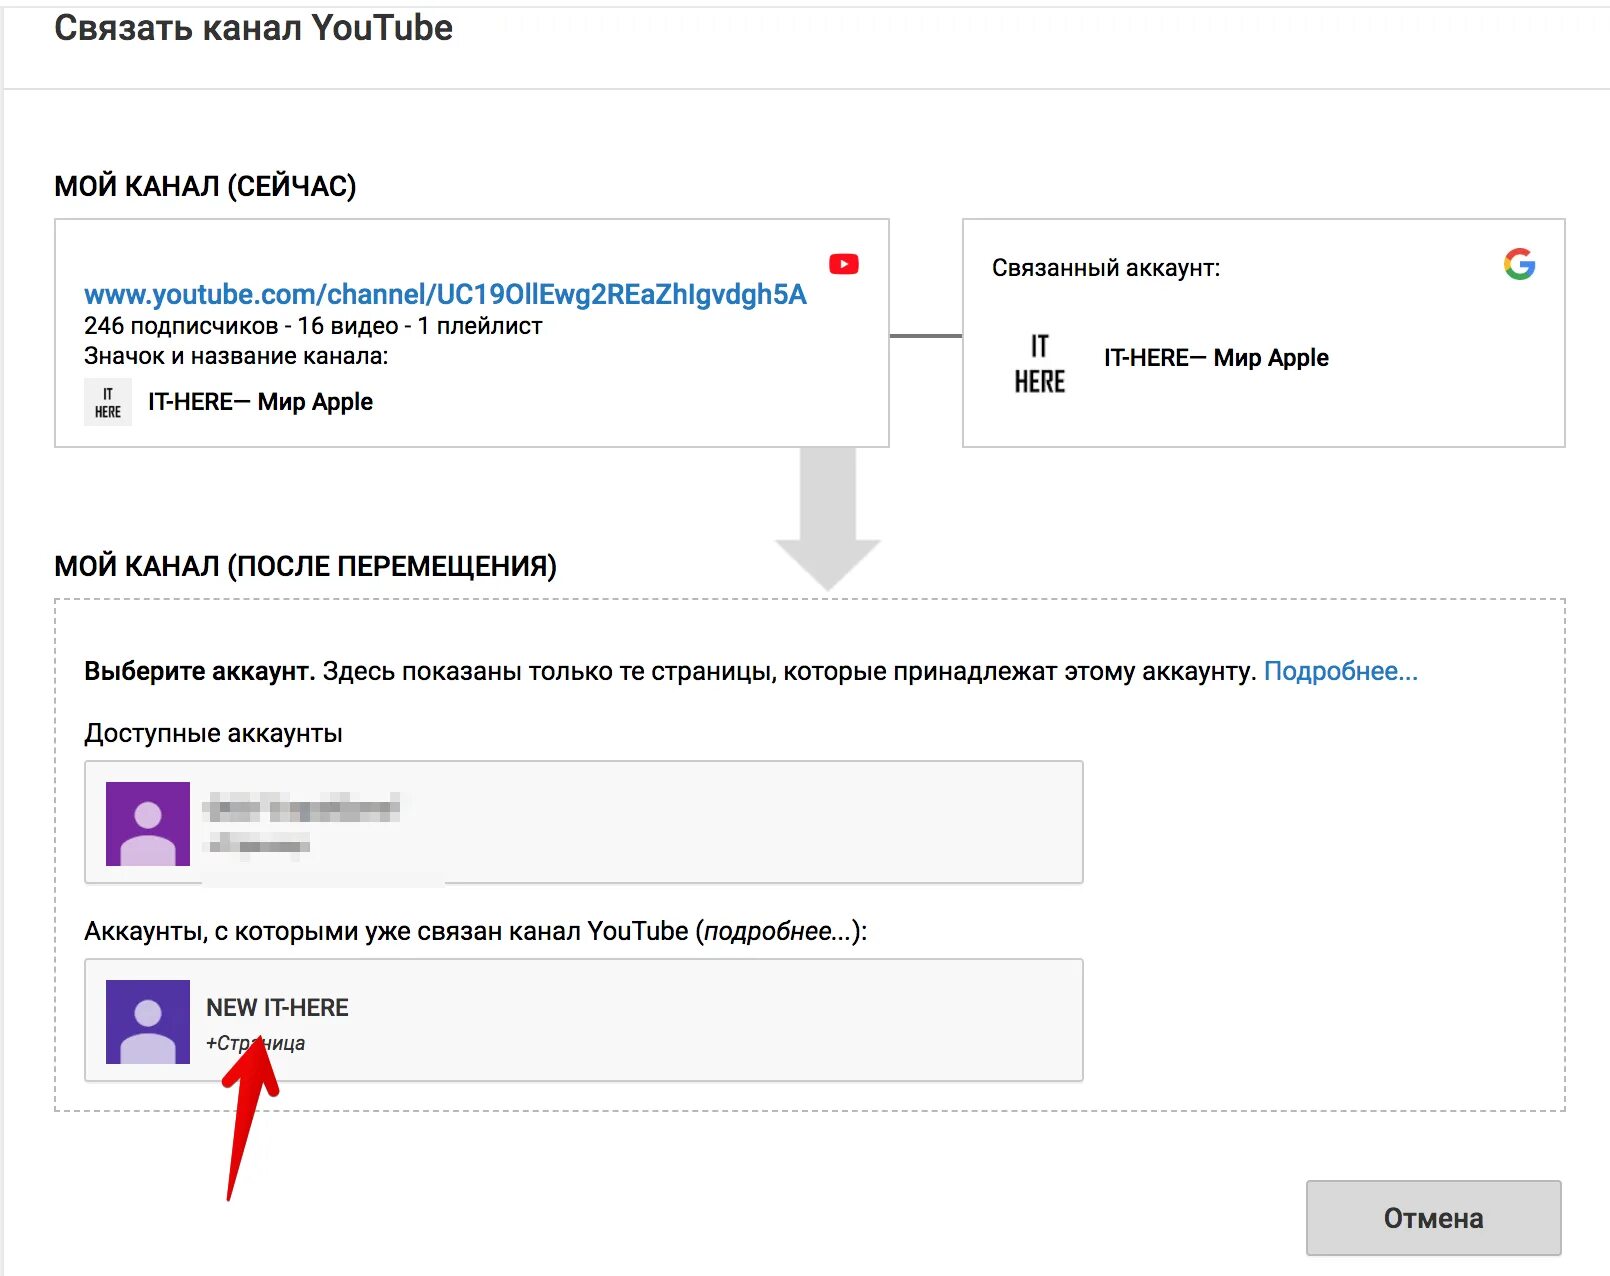This screenshot has width=1610, height=1276.
Task: Click the Доступные аккаунты heading
Action: tap(213, 733)
